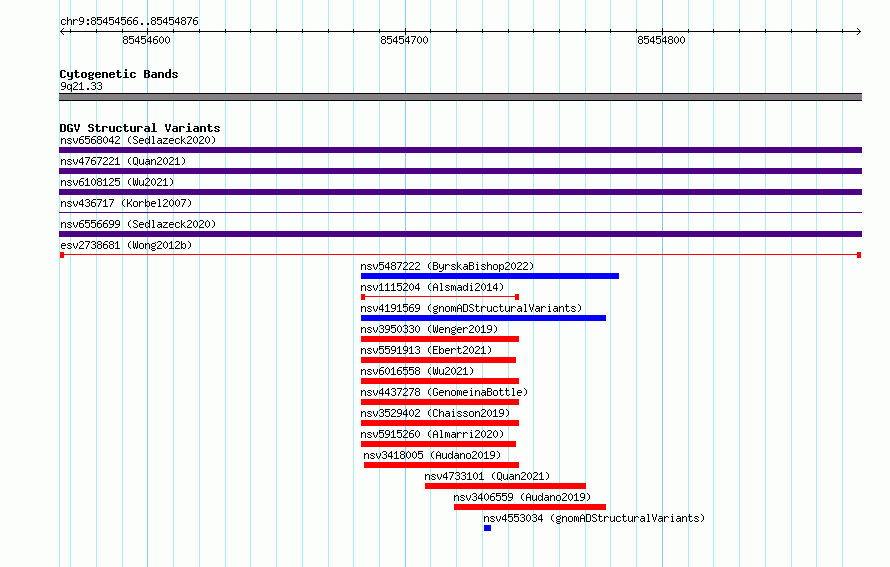Click the purple bar under nsv6108125
This screenshot has width=890, height=567.
click(460, 192)
